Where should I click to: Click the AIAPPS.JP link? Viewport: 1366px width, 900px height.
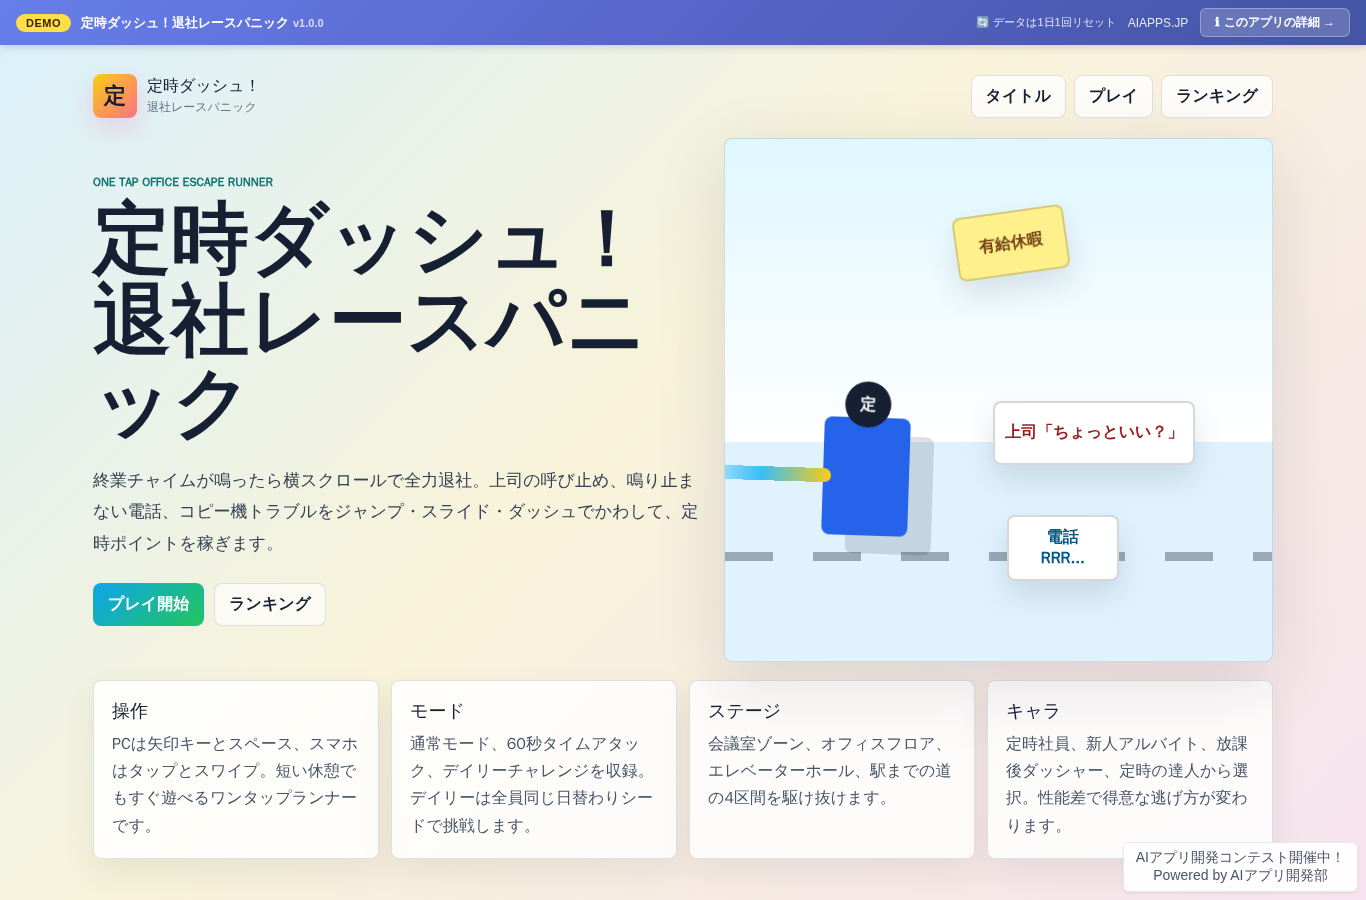(x=1158, y=23)
